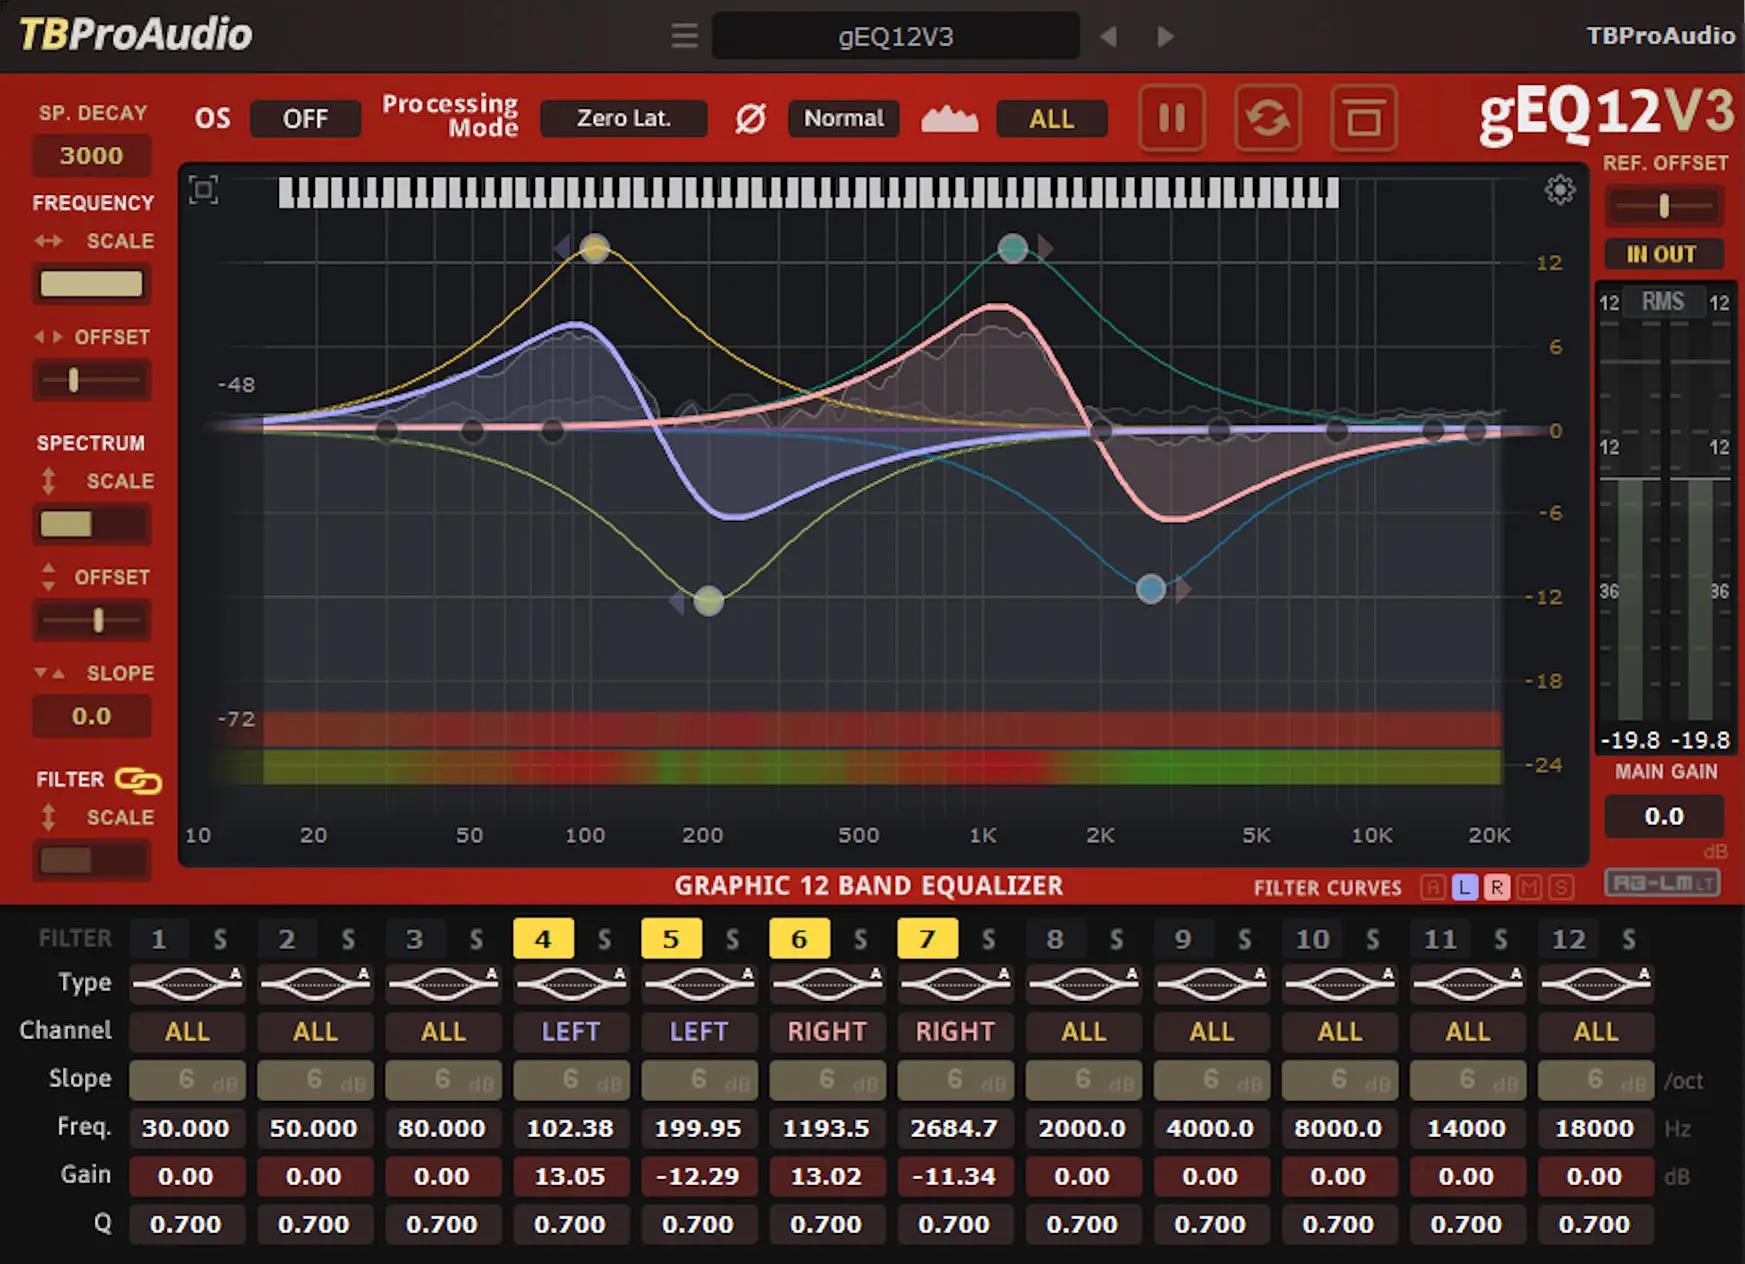
Task: Click the spectrum SLOPE 0.0 value
Action: tap(91, 716)
